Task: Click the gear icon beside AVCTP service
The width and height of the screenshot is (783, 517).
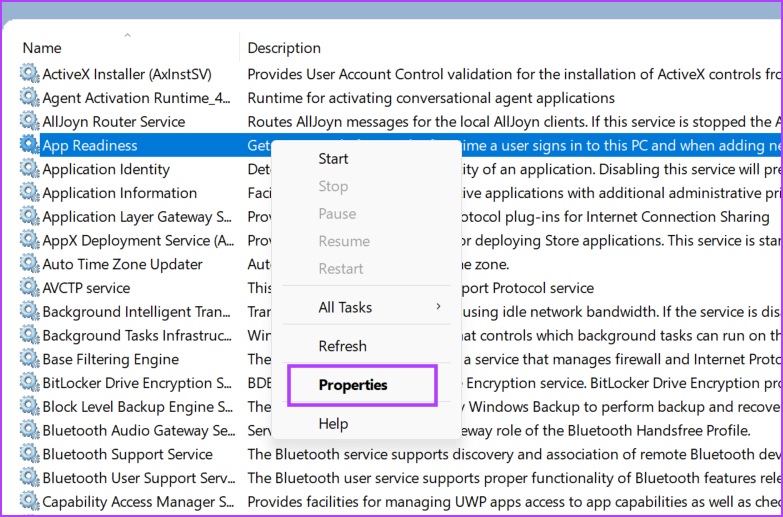Action: pos(29,288)
